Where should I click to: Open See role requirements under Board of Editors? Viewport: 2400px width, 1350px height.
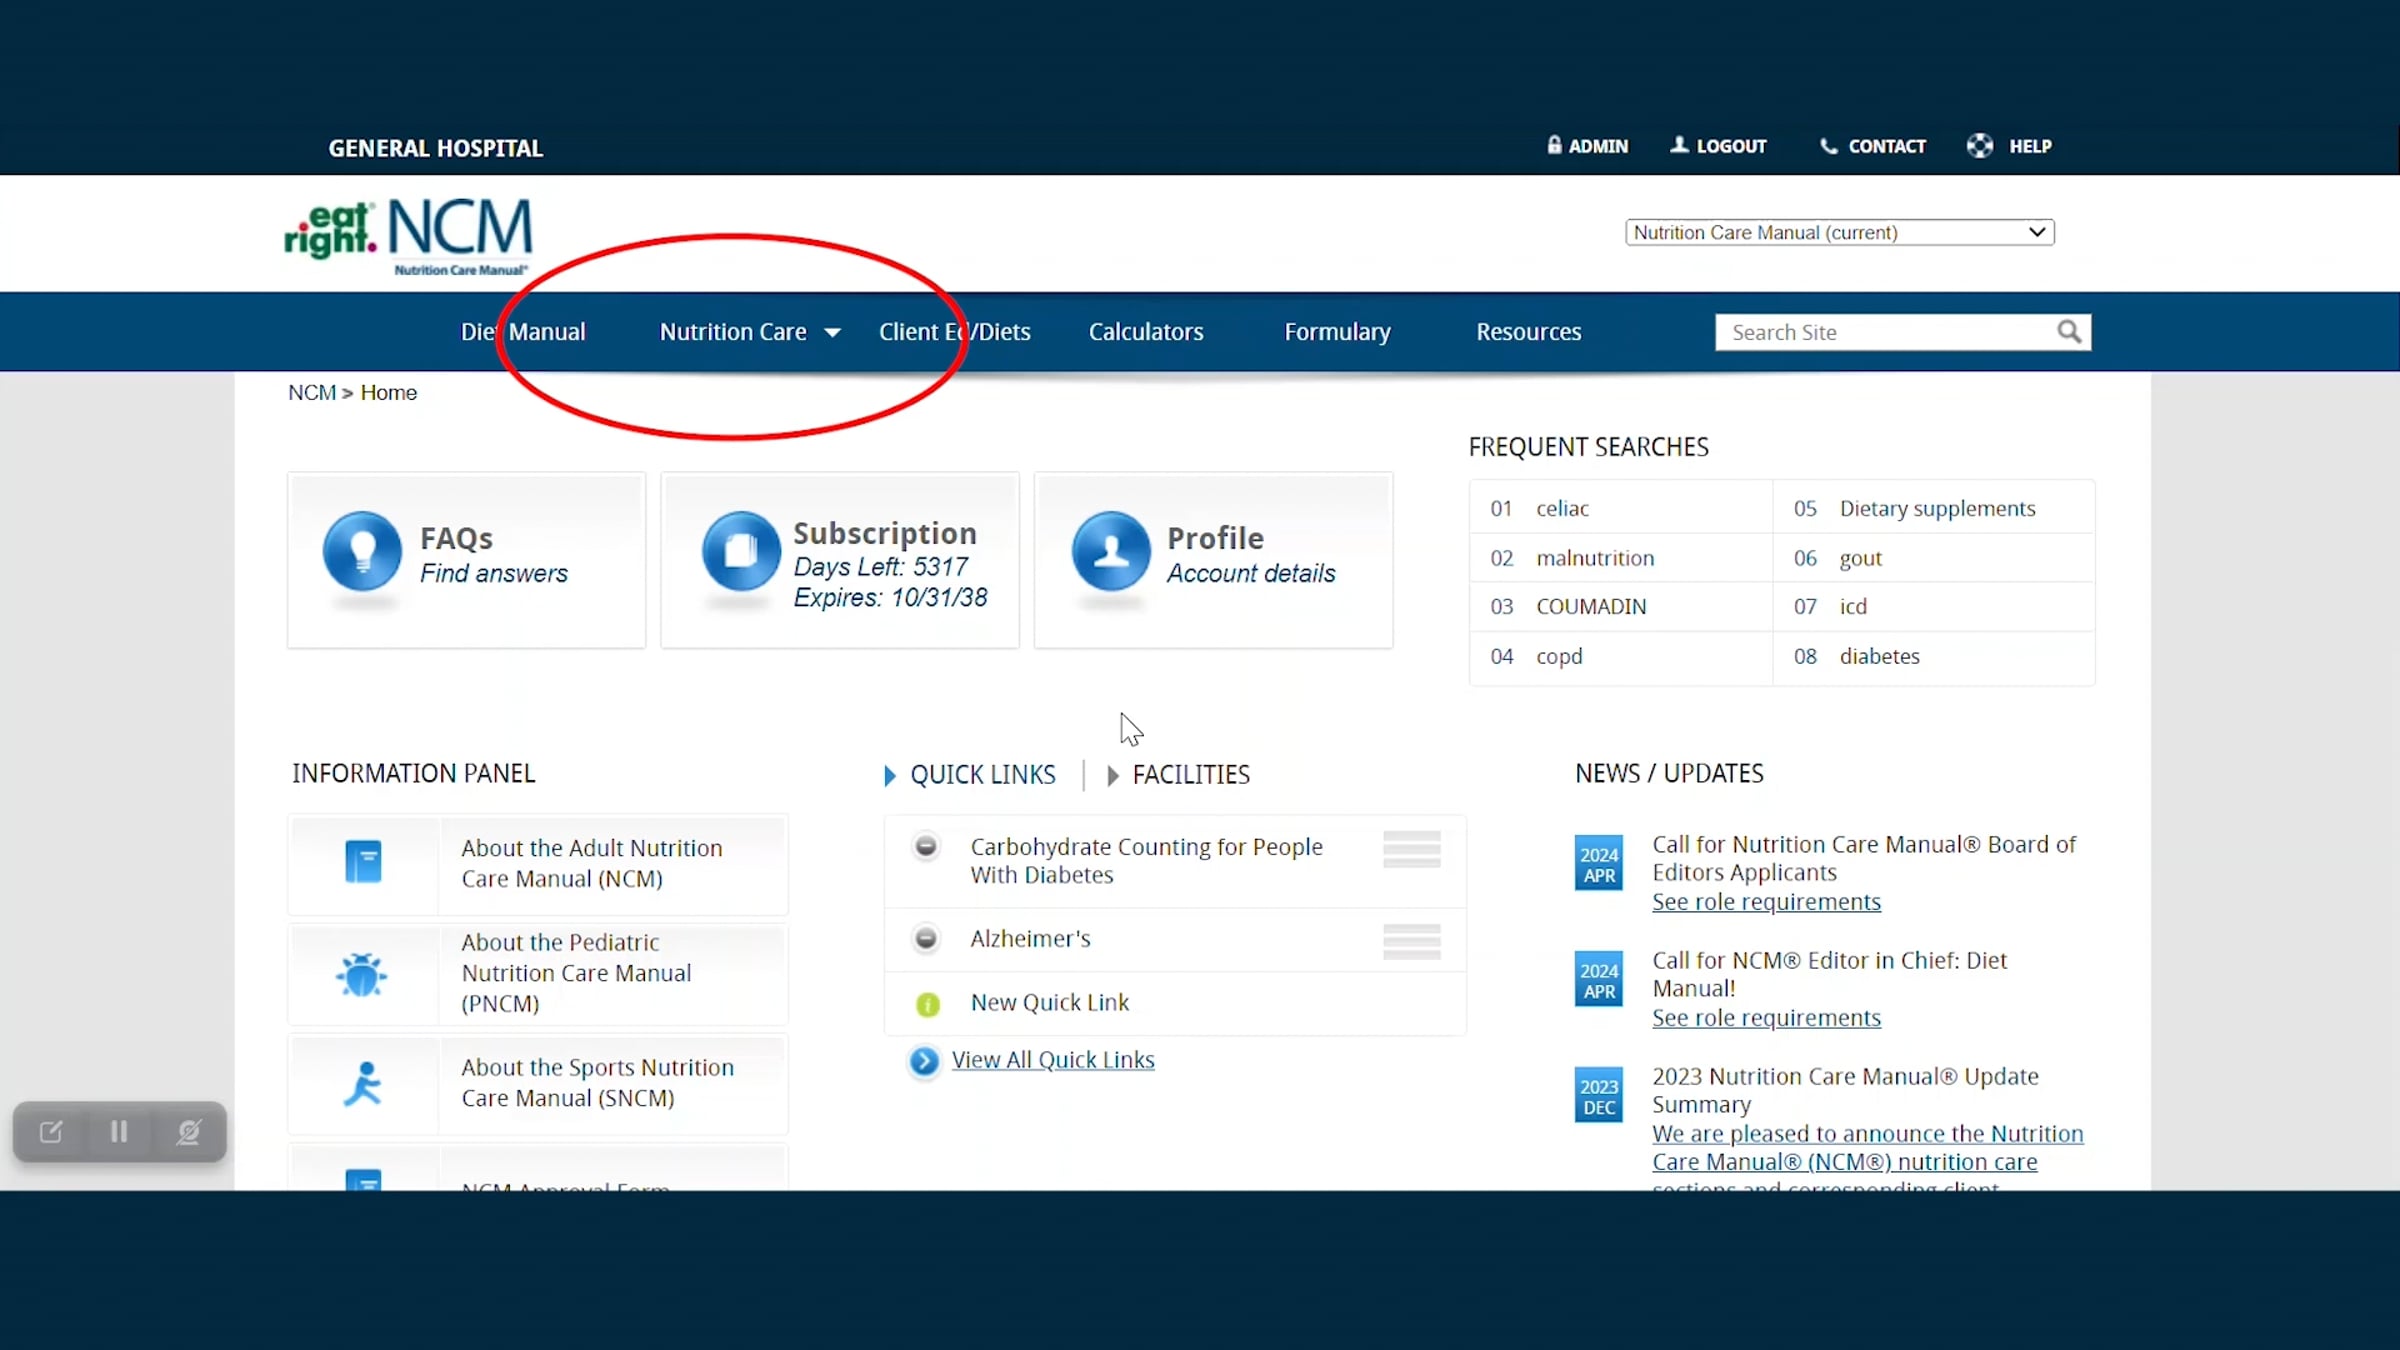click(x=1766, y=902)
